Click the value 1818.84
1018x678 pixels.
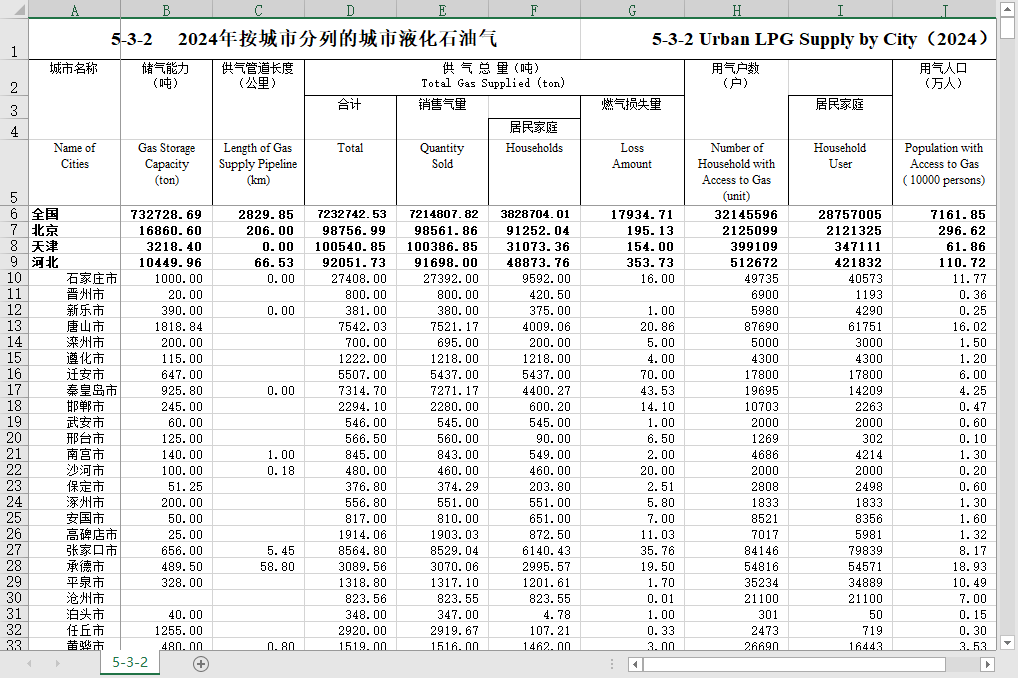click(179, 327)
